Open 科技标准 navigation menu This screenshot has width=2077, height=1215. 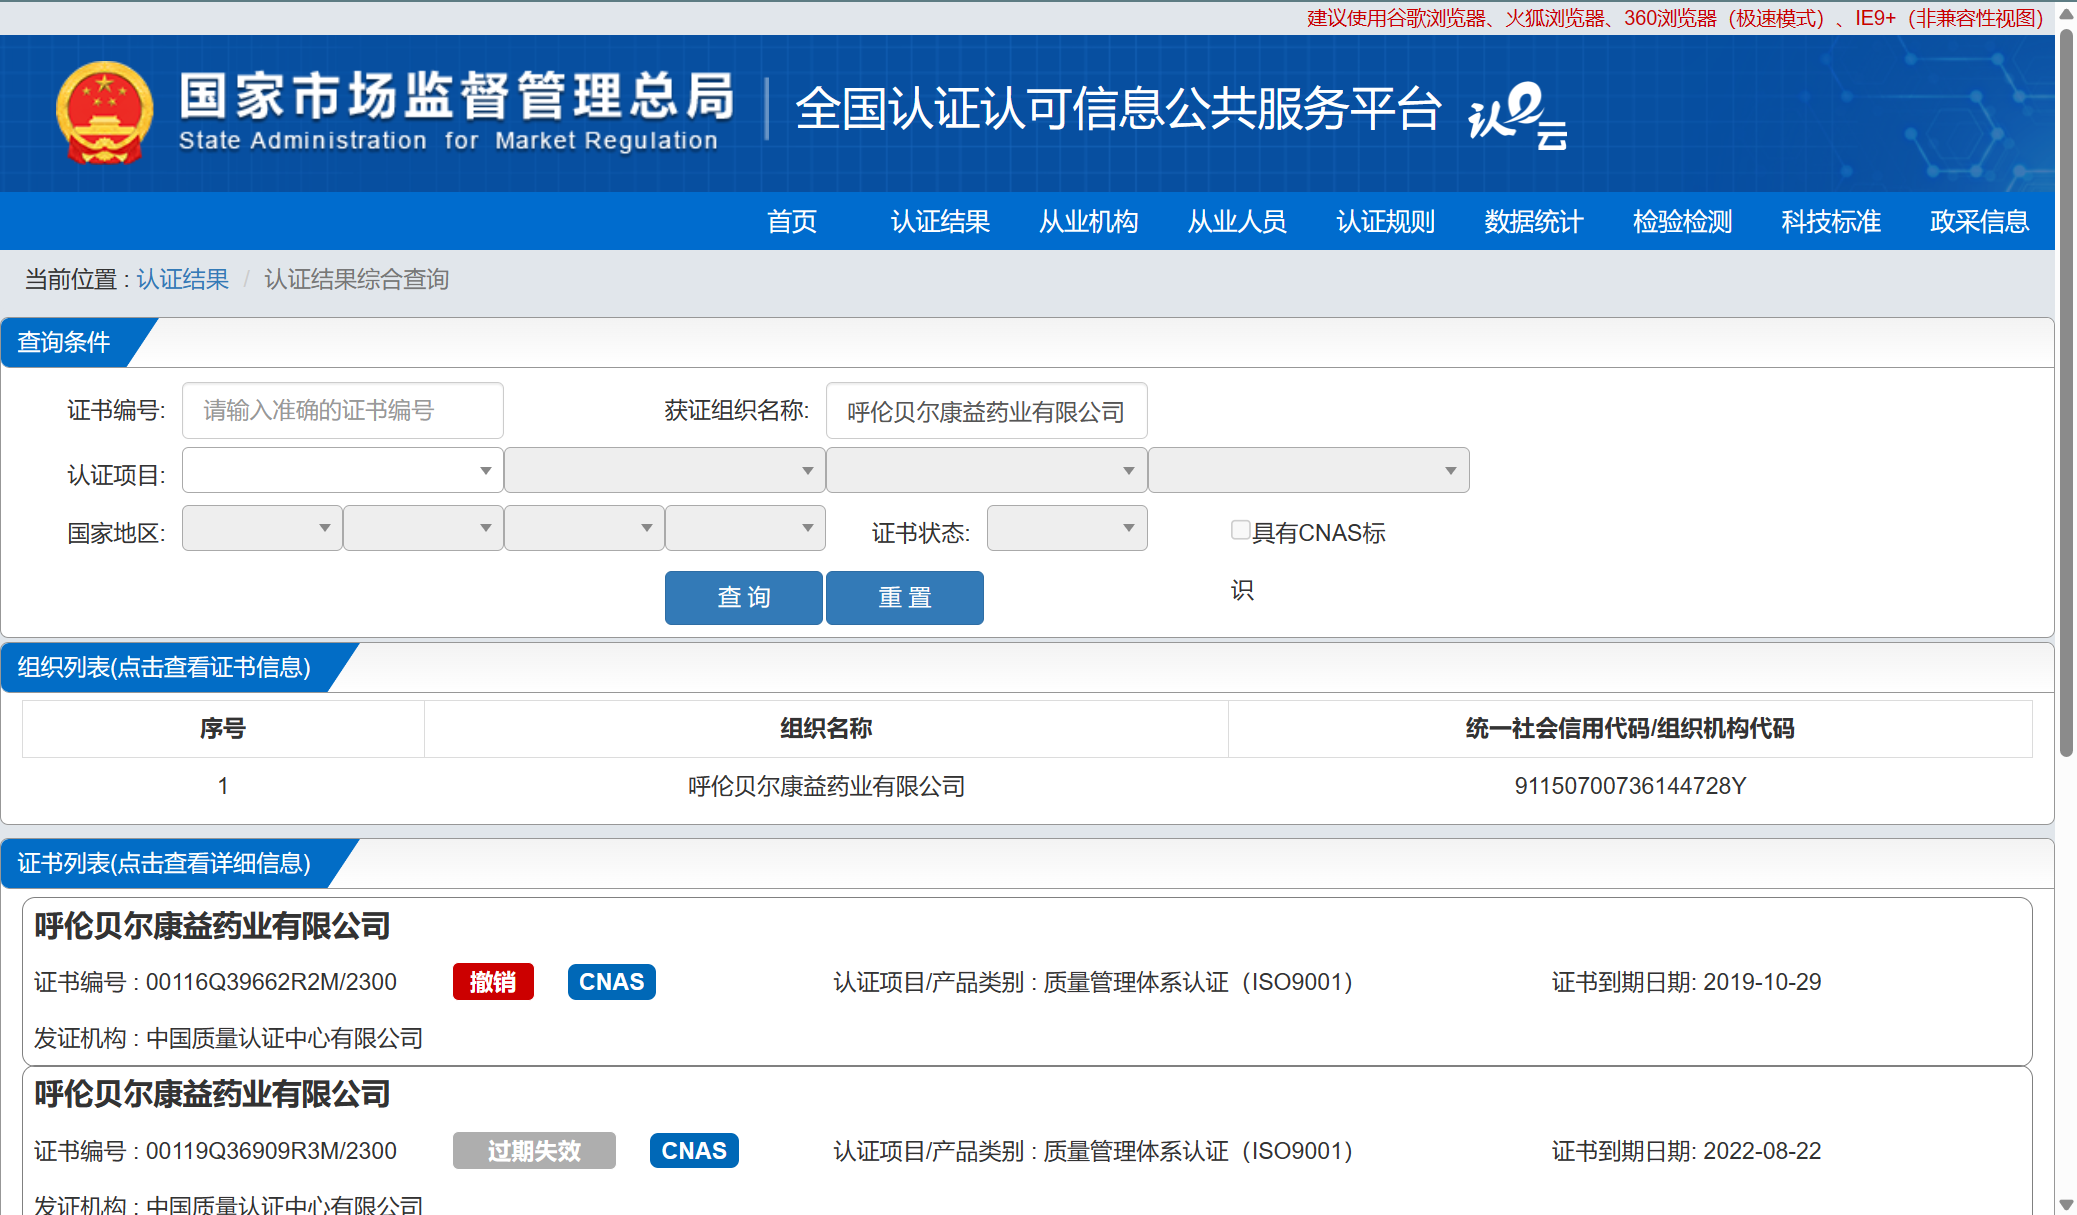coord(1831,222)
